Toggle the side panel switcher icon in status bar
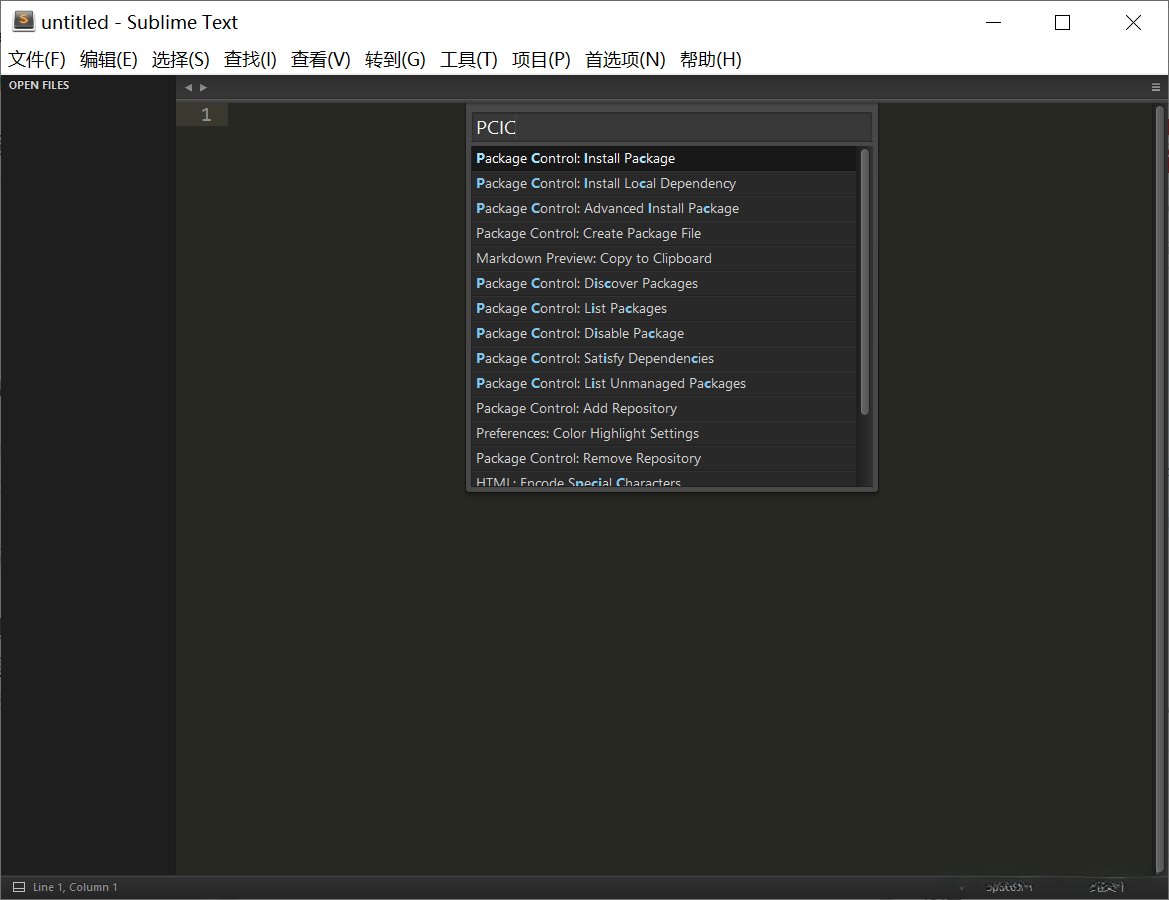 [19, 887]
